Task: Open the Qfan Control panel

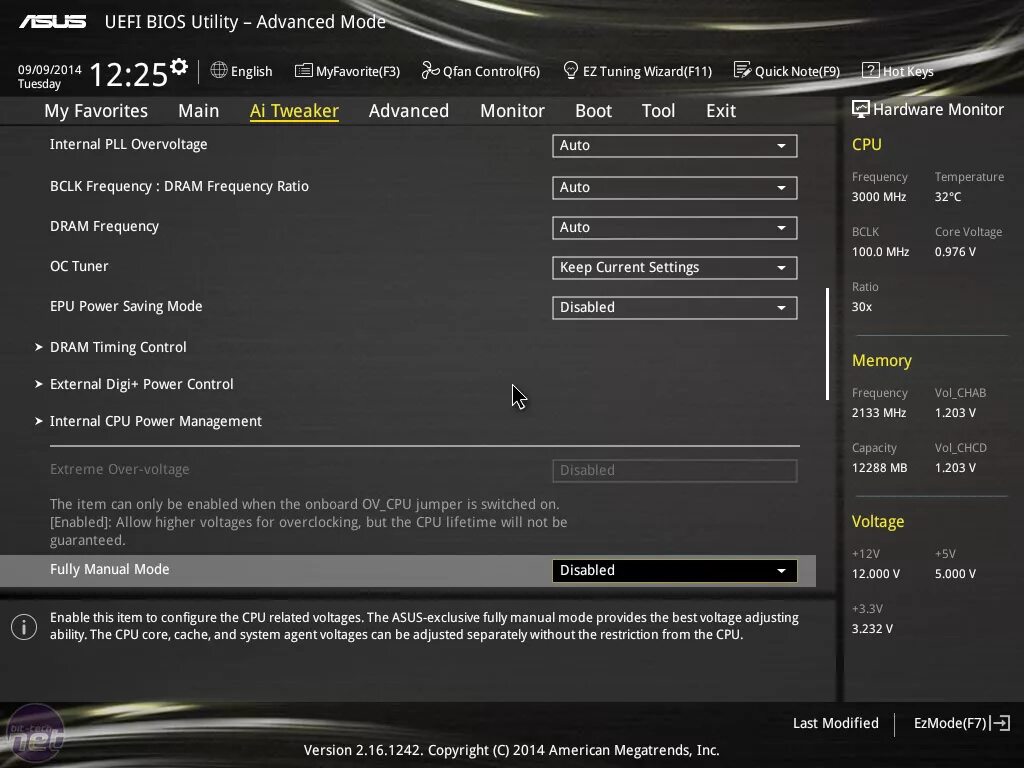Action: tap(481, 70)
